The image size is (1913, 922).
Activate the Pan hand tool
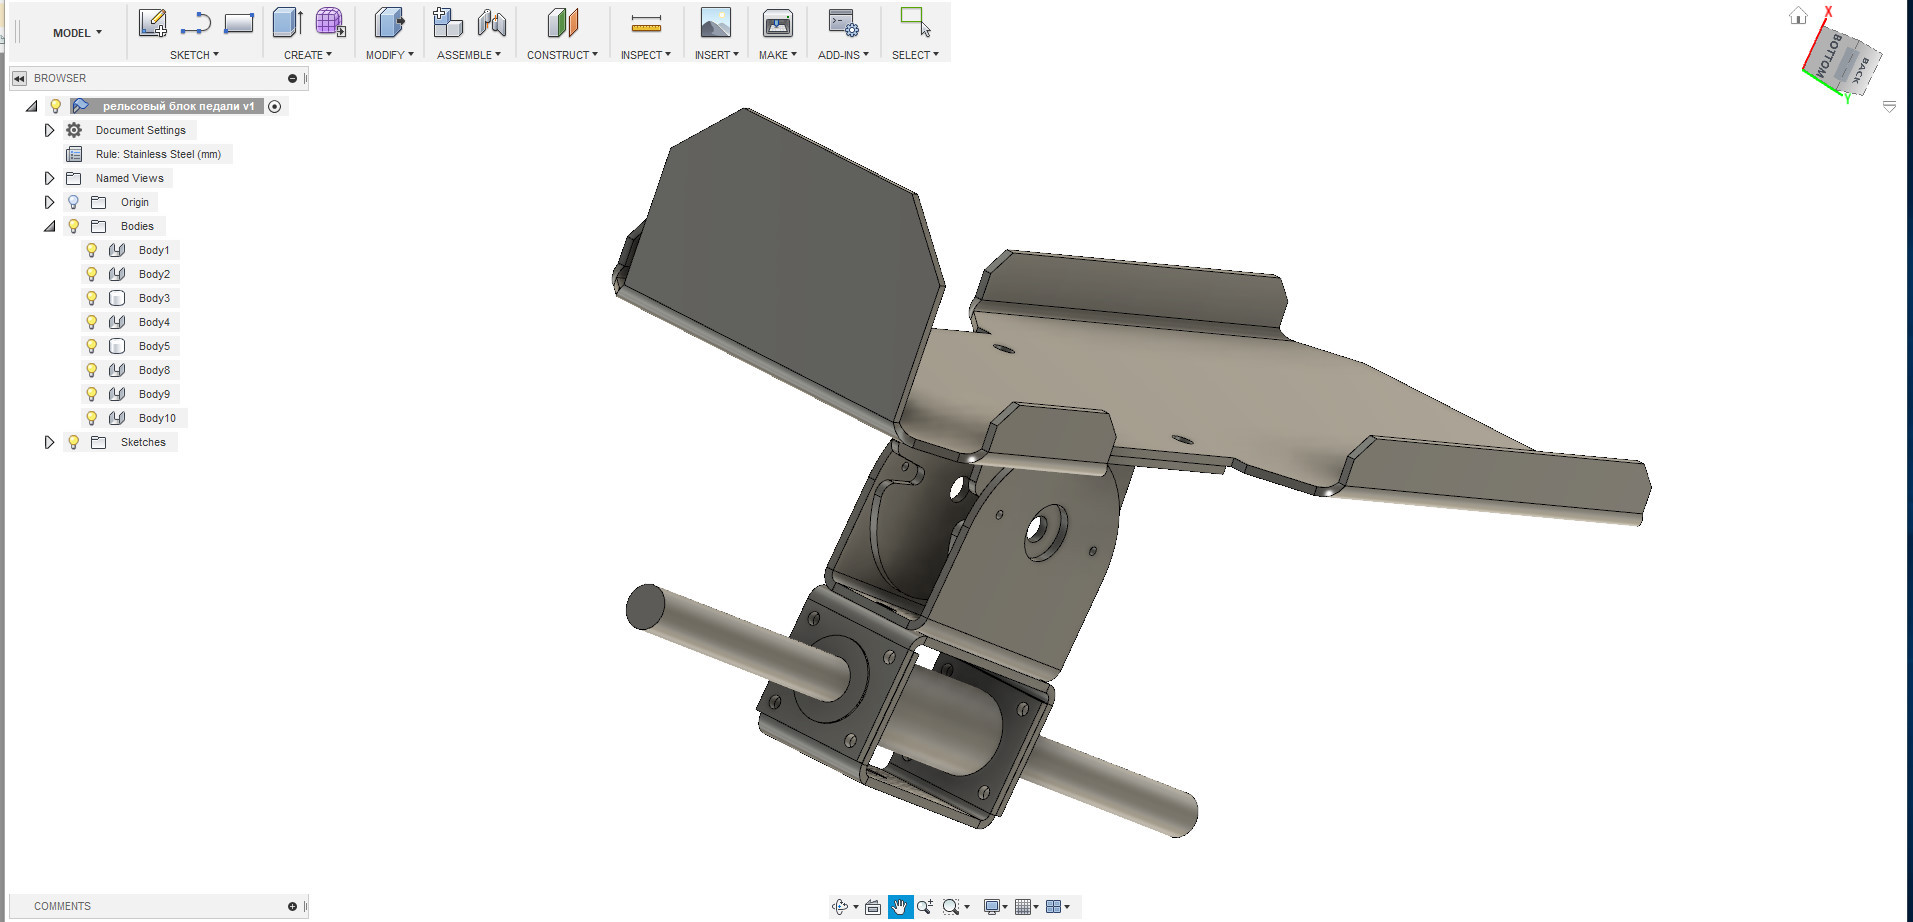899,907
